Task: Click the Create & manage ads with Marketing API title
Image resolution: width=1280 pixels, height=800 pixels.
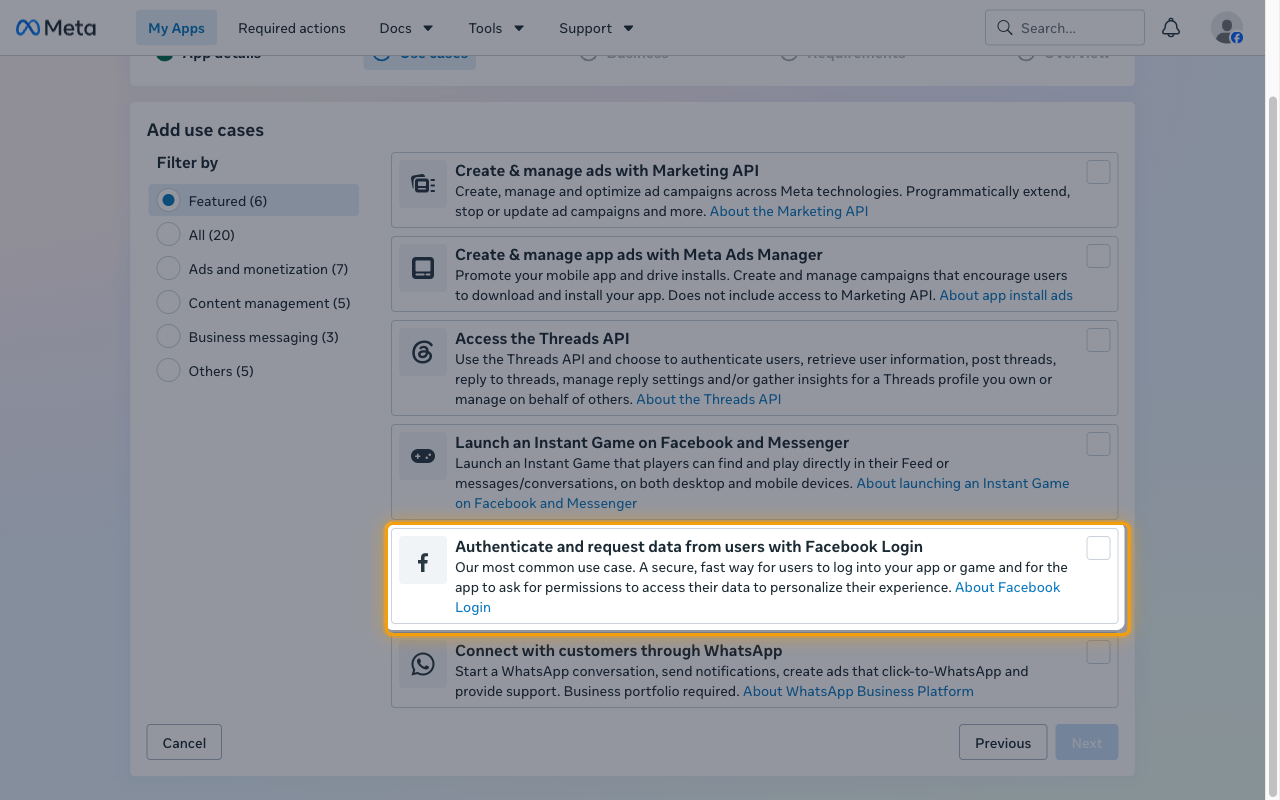Action: [607, 171]
